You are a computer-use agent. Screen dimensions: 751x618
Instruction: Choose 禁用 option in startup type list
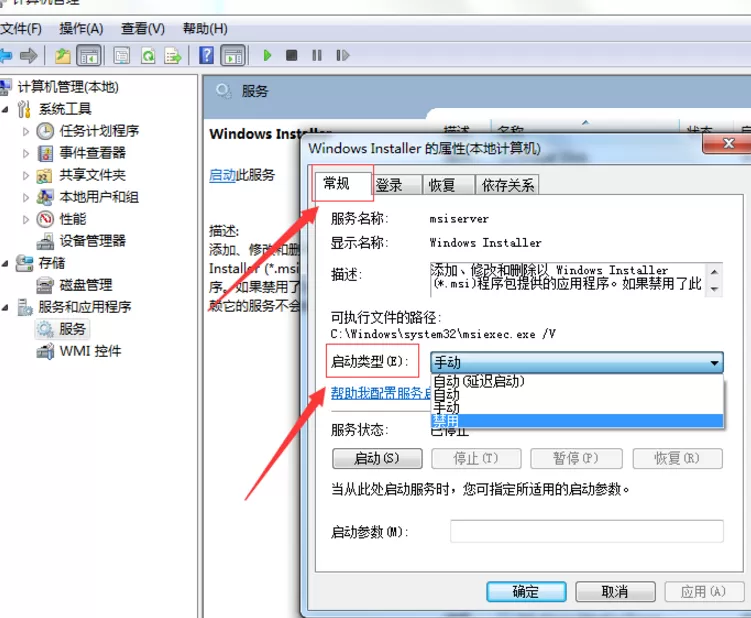click(578, 421)
